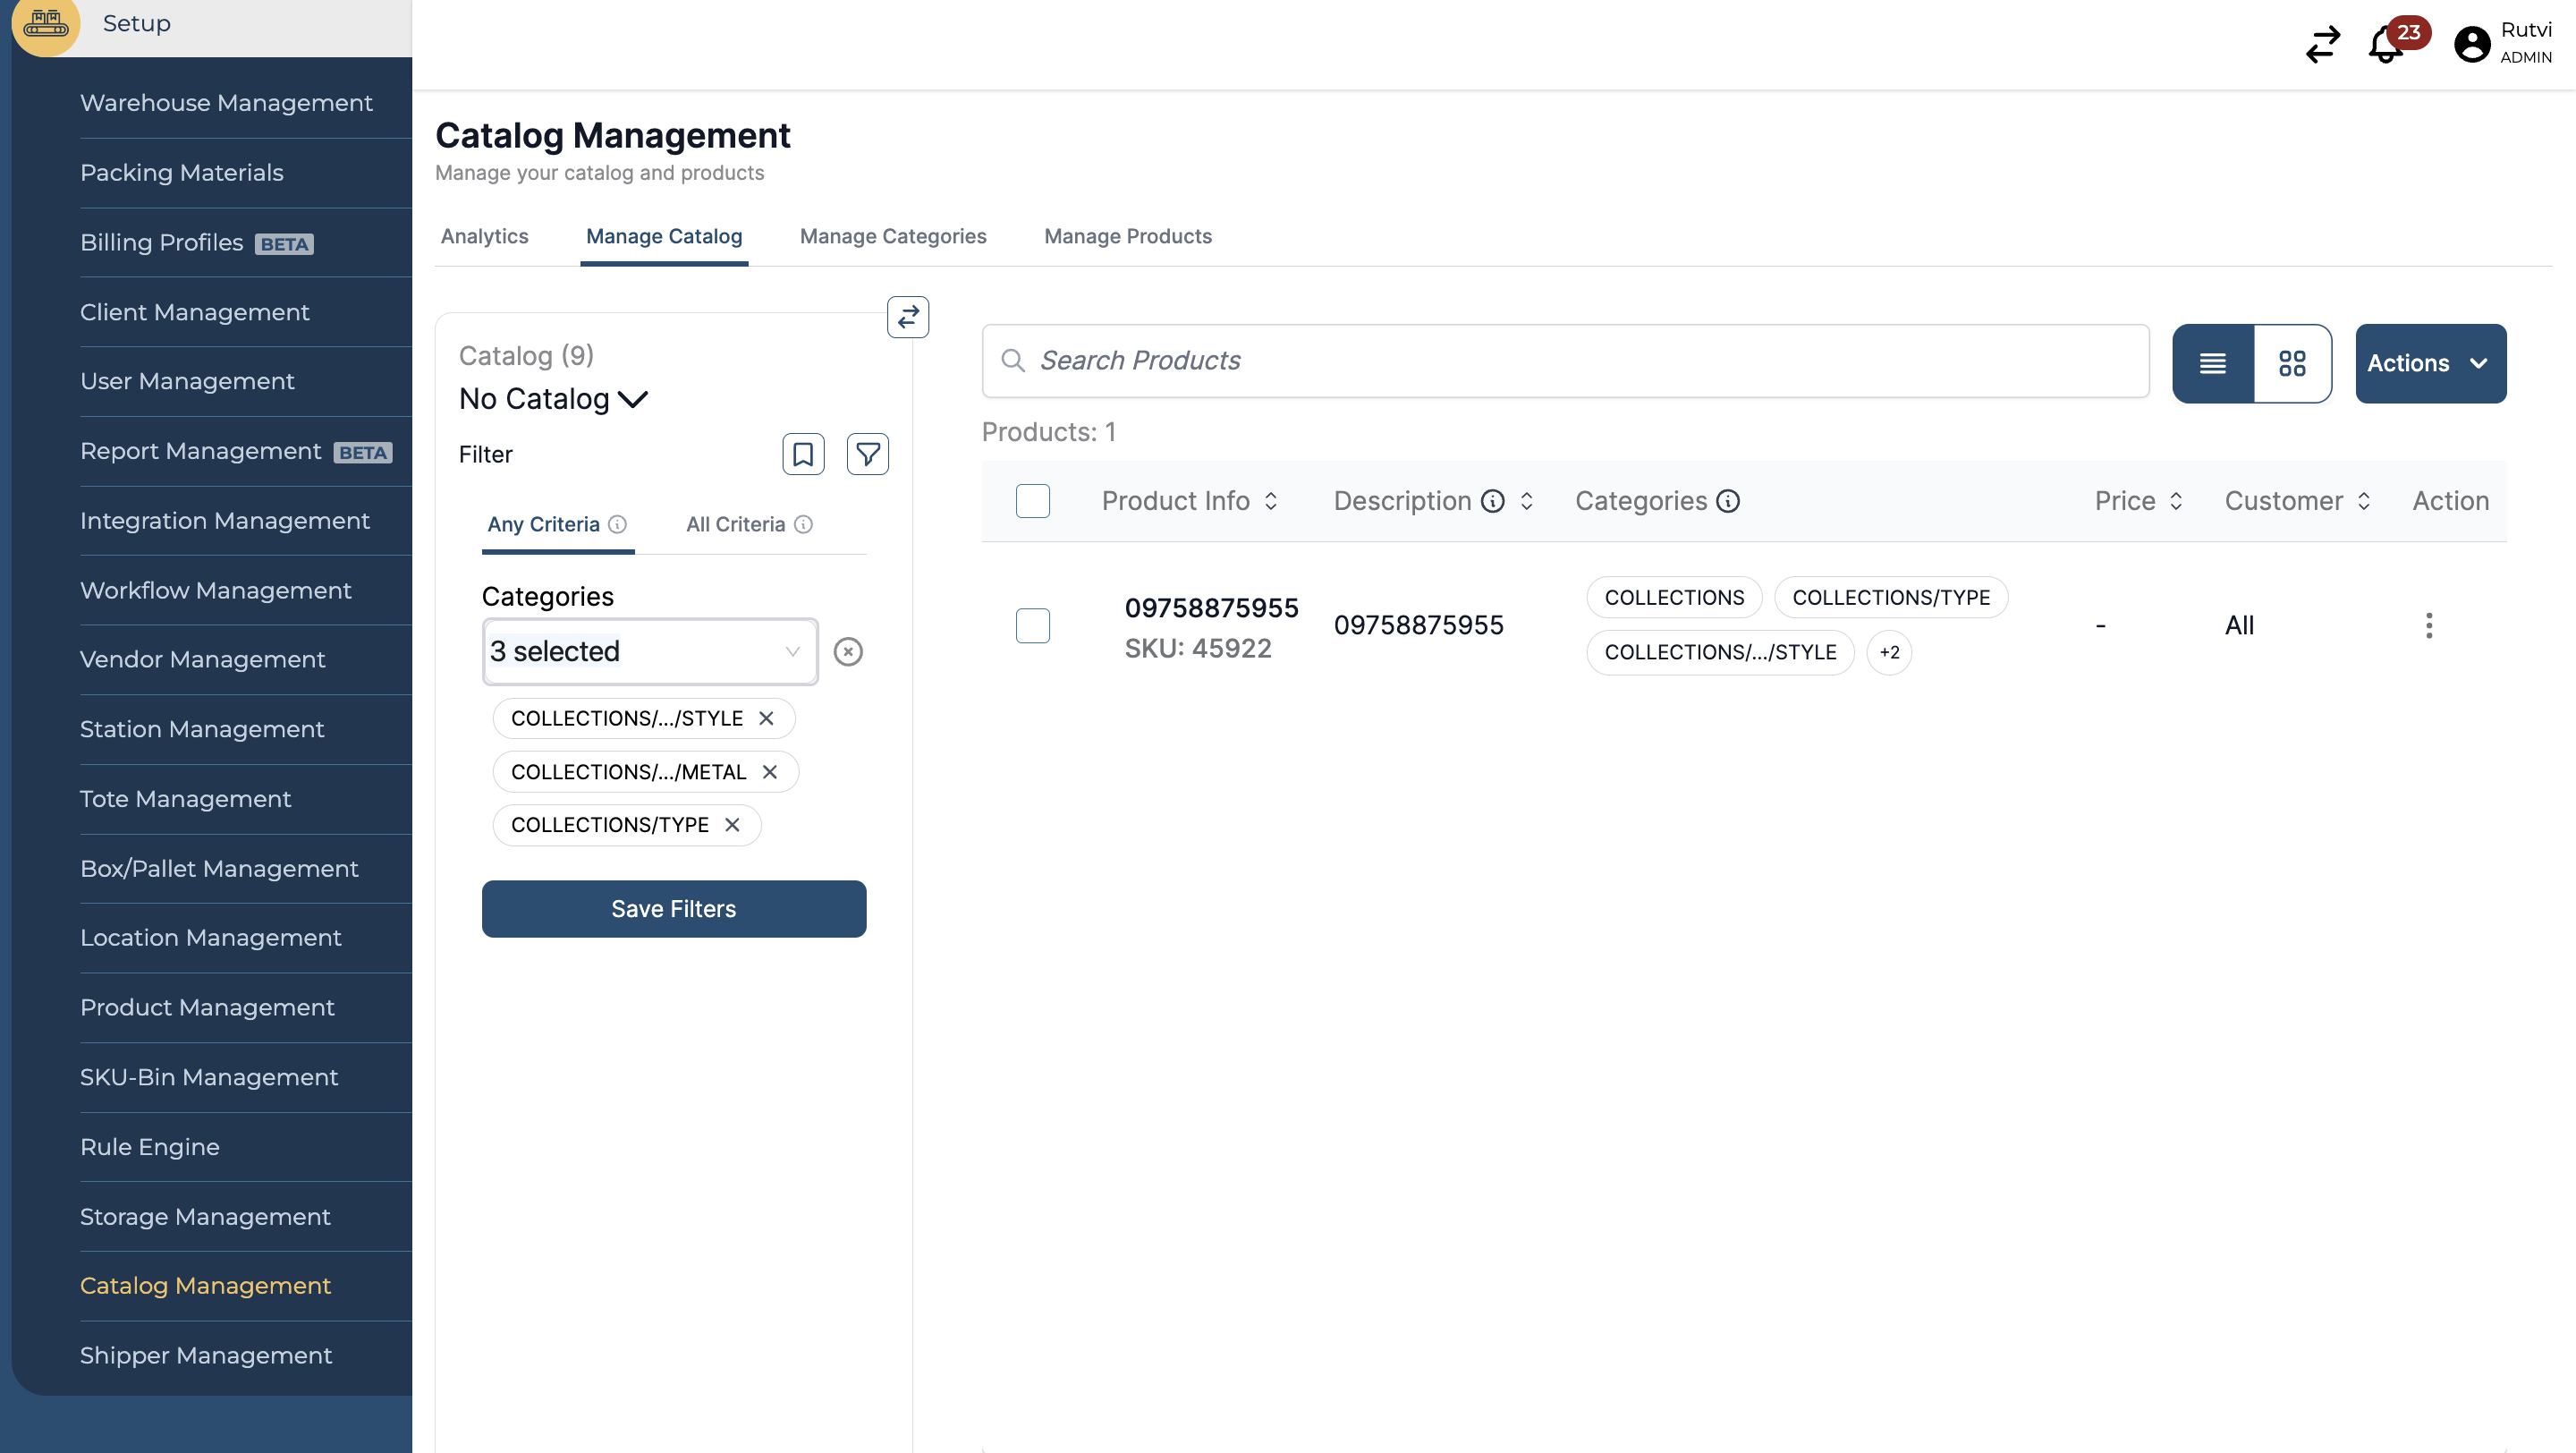Open saved filters bookmark icon
Screen dimensions: 2576x1453
coord(802,455)
